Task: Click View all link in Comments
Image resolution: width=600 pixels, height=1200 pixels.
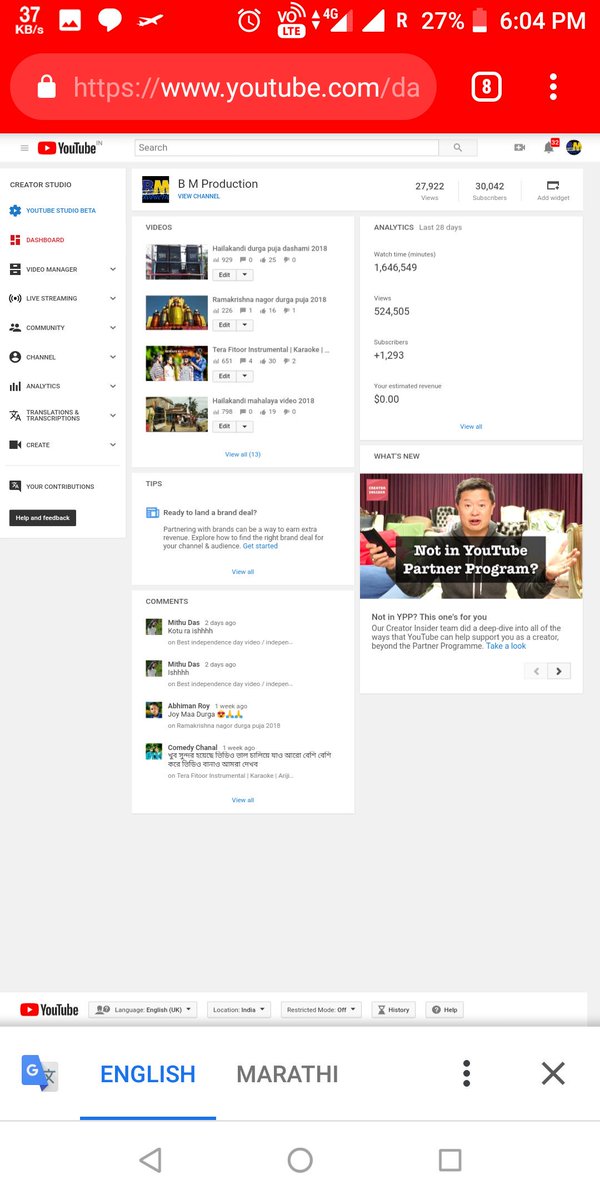Action: tap(243, 800)
